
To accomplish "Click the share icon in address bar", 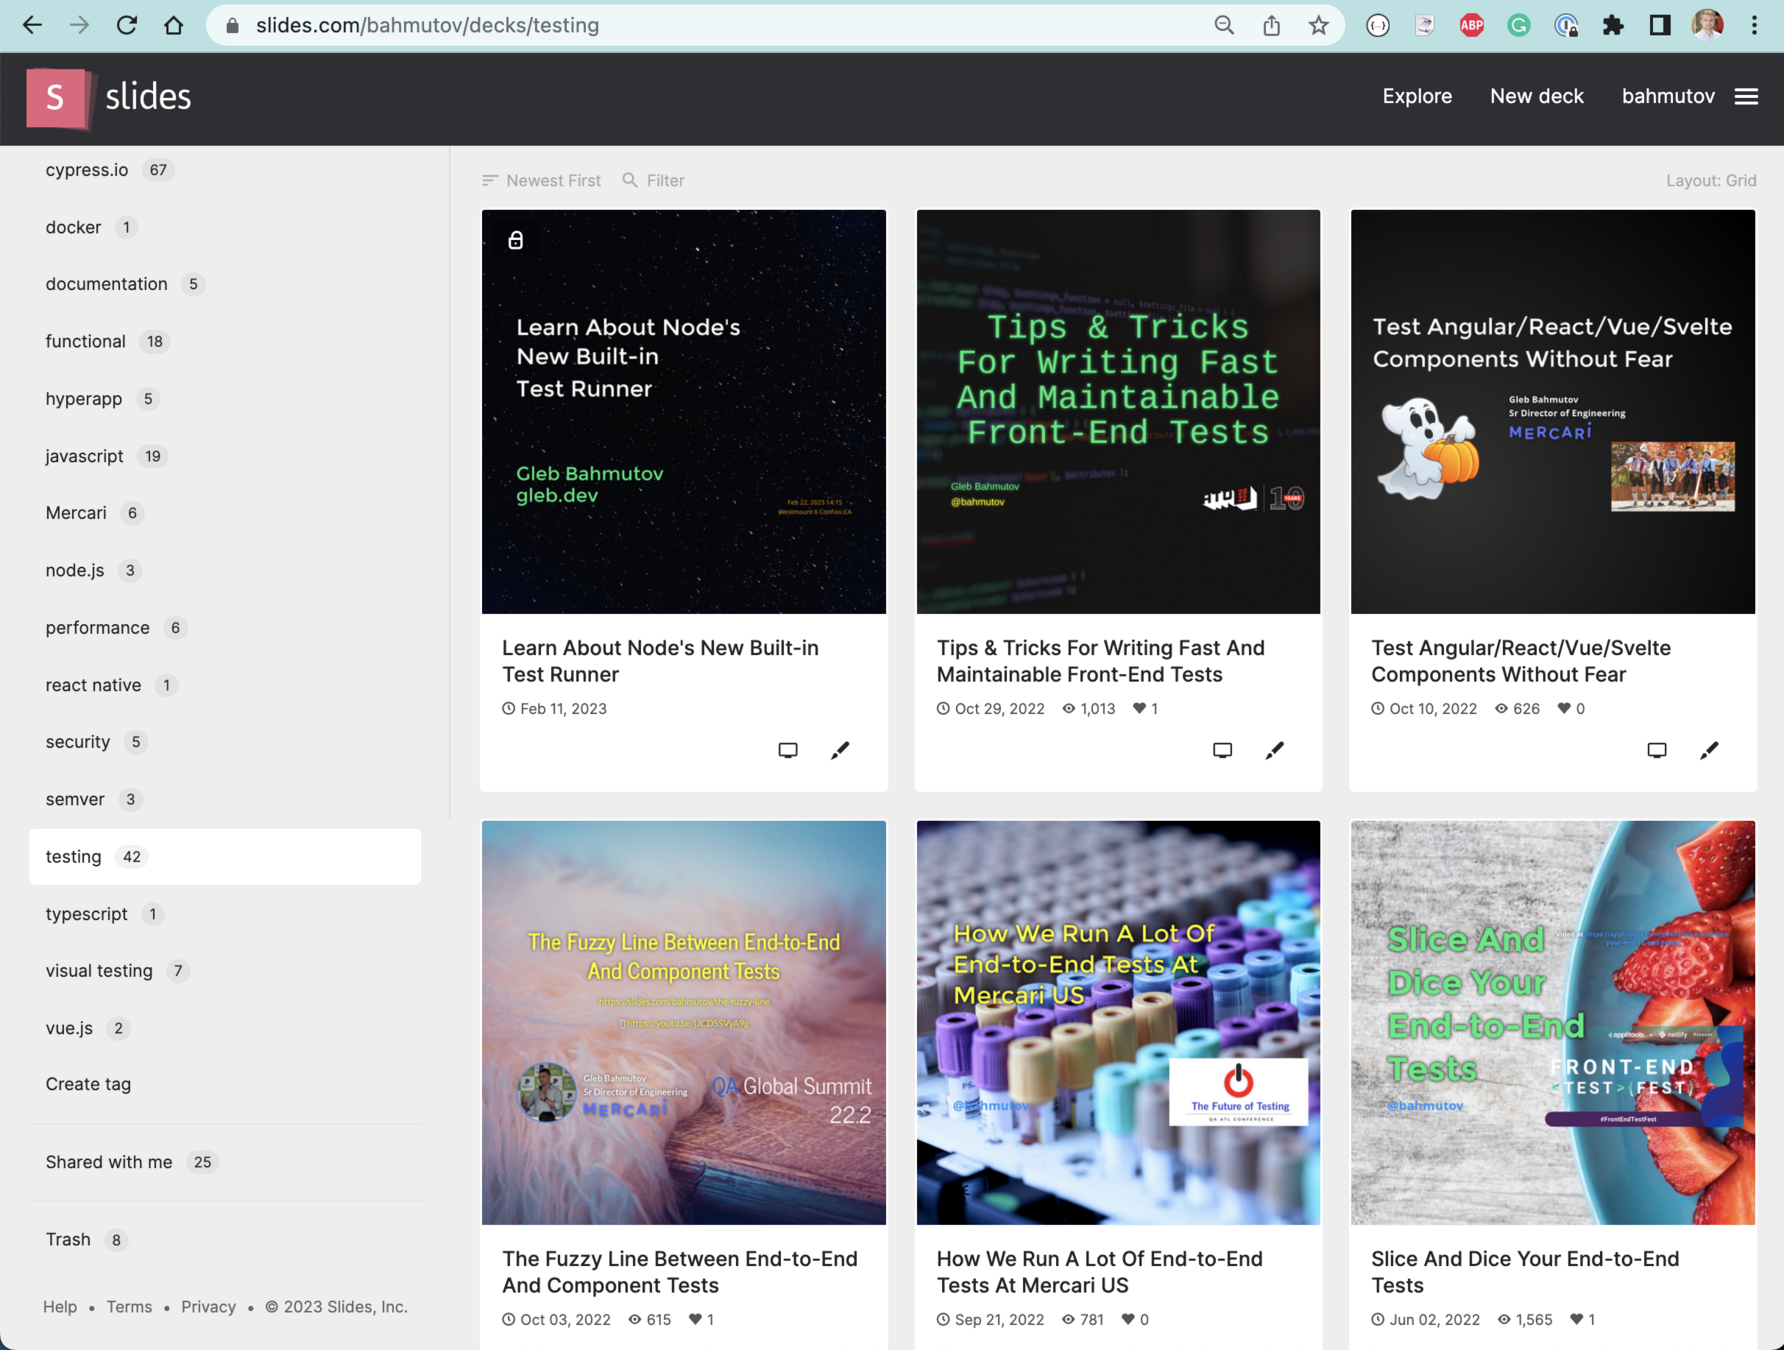I will point(1271,25).
